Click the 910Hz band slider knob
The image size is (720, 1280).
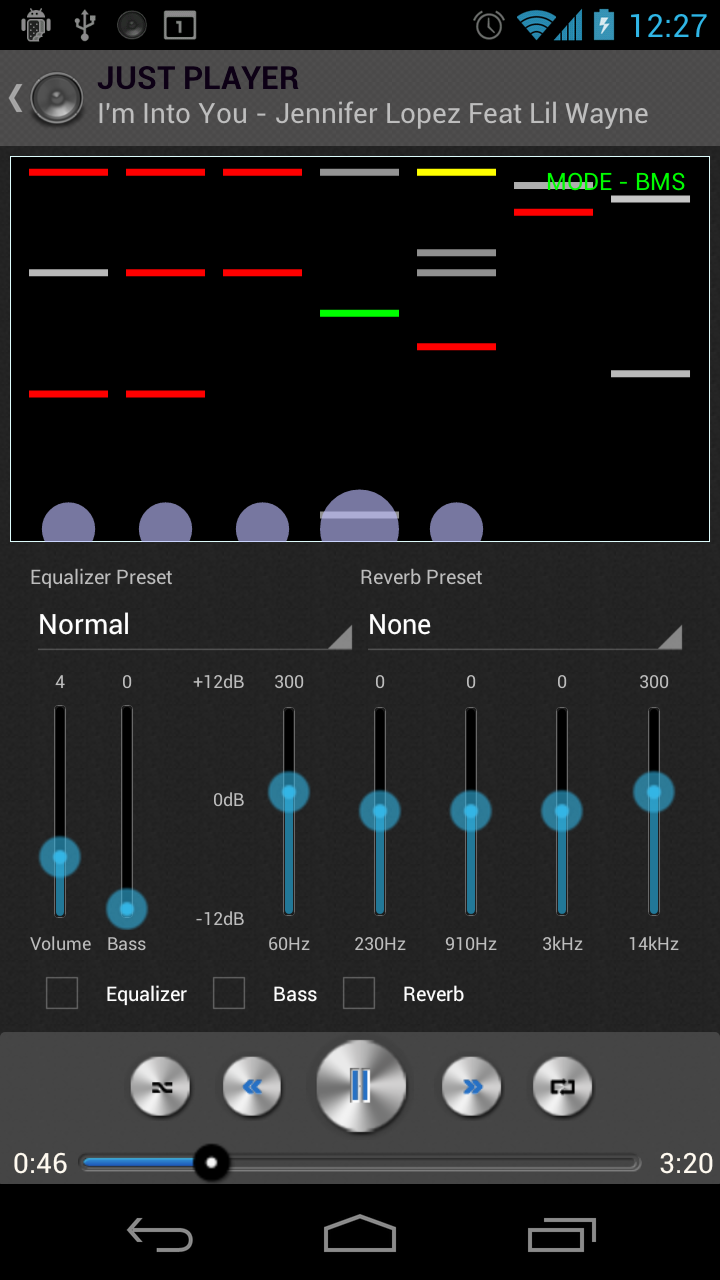[471, 811]
